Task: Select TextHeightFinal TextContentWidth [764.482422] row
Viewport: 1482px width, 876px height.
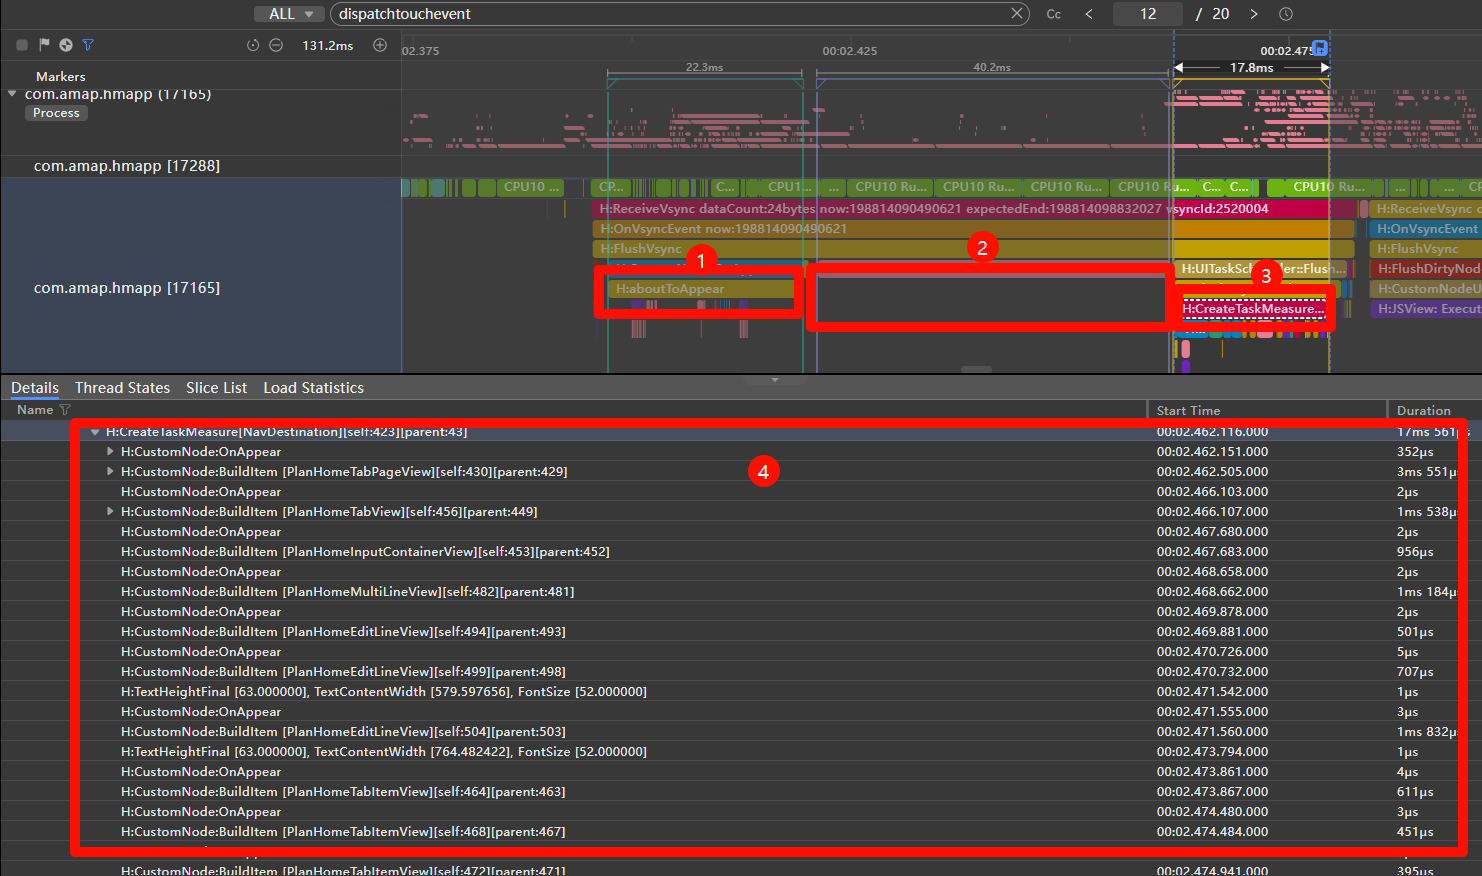Action: pos(741,752)
